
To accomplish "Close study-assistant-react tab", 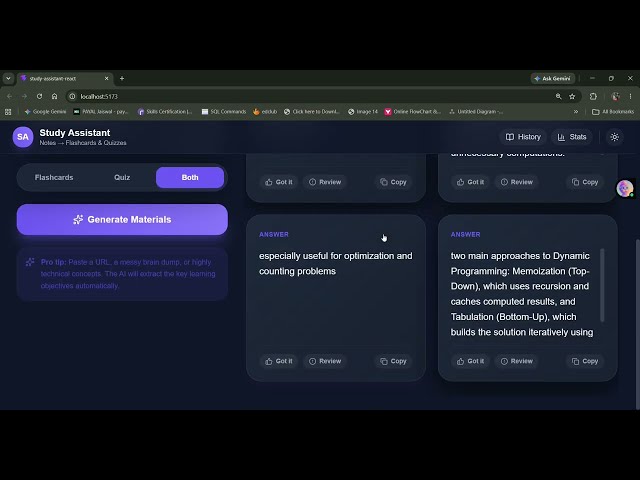I will [107, 78].
